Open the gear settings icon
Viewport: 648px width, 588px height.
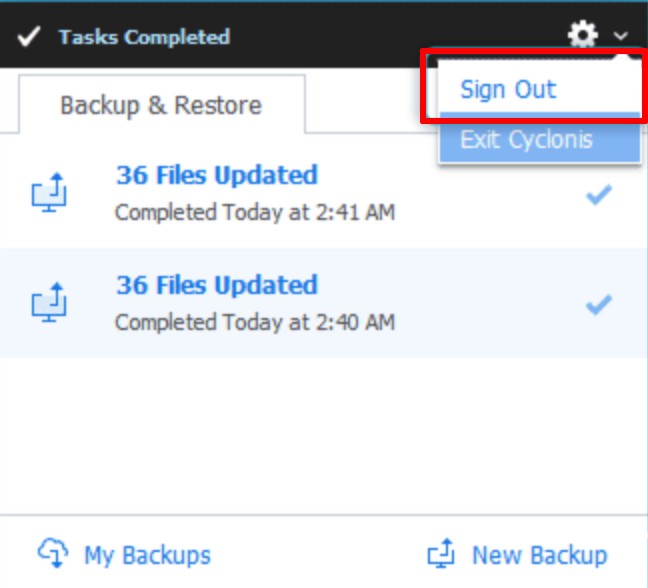pos(583,37)
